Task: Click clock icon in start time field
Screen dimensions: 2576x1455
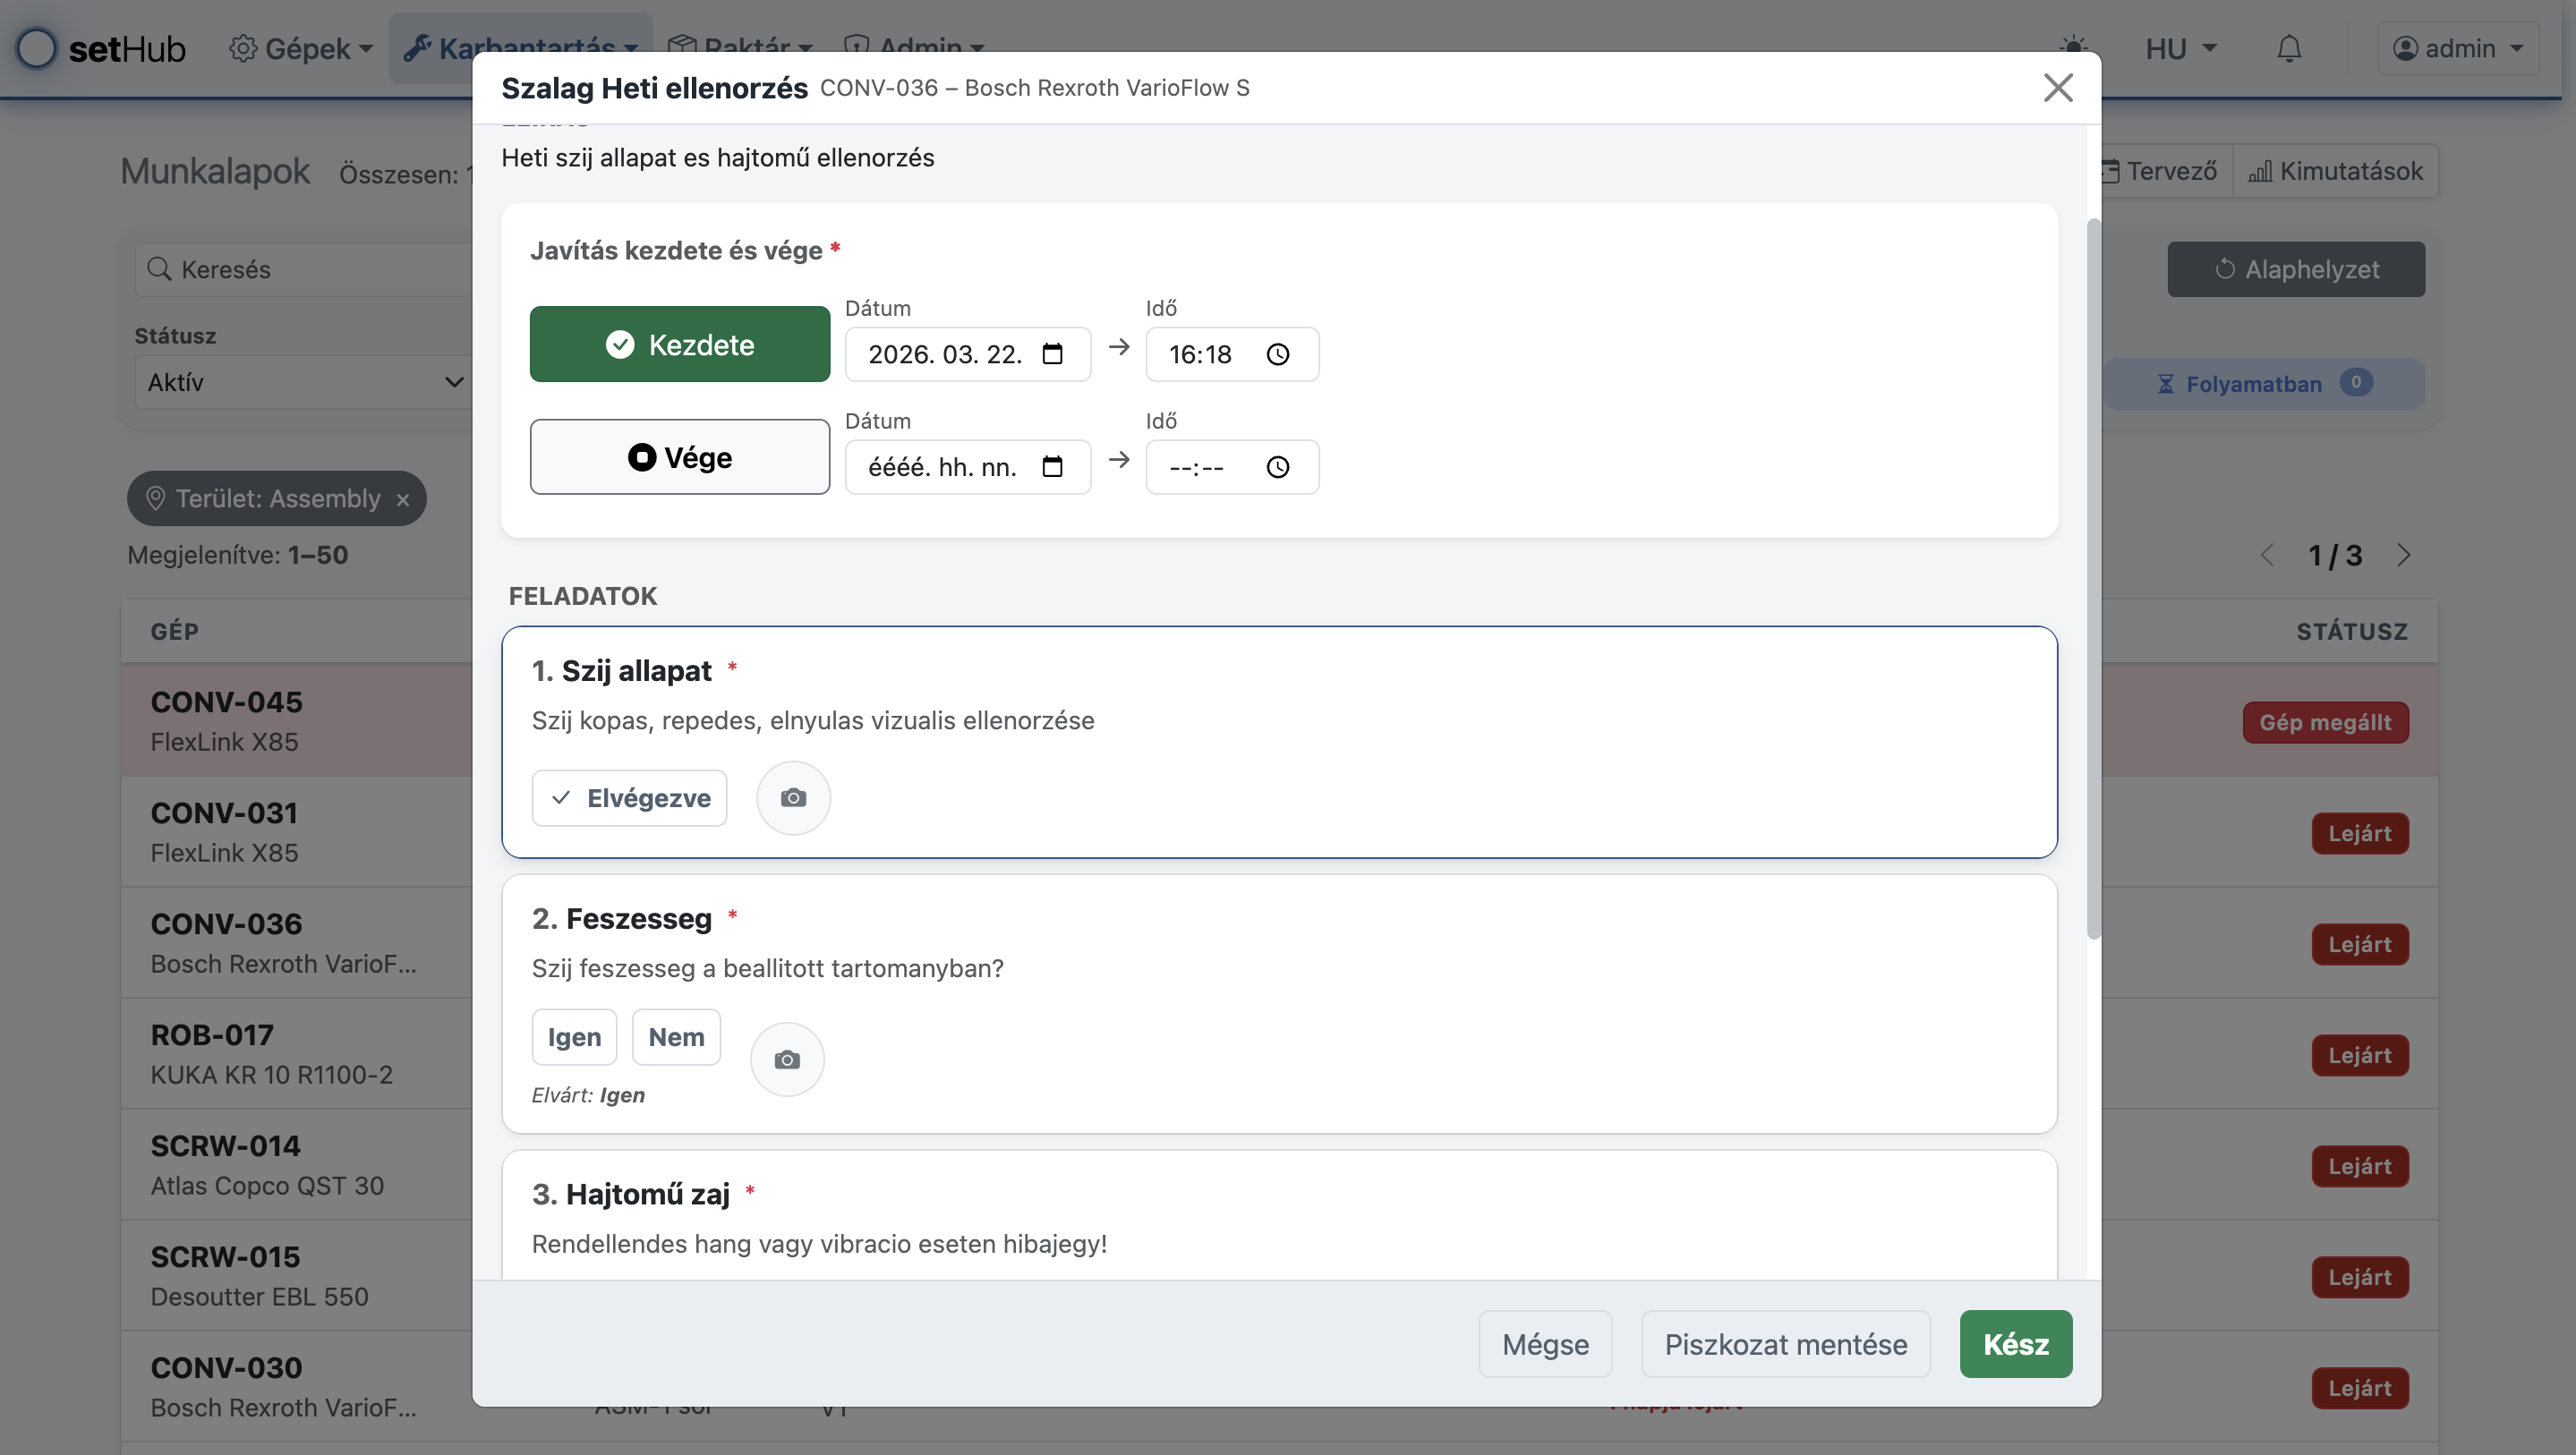Action: (x=1277, y=354)
